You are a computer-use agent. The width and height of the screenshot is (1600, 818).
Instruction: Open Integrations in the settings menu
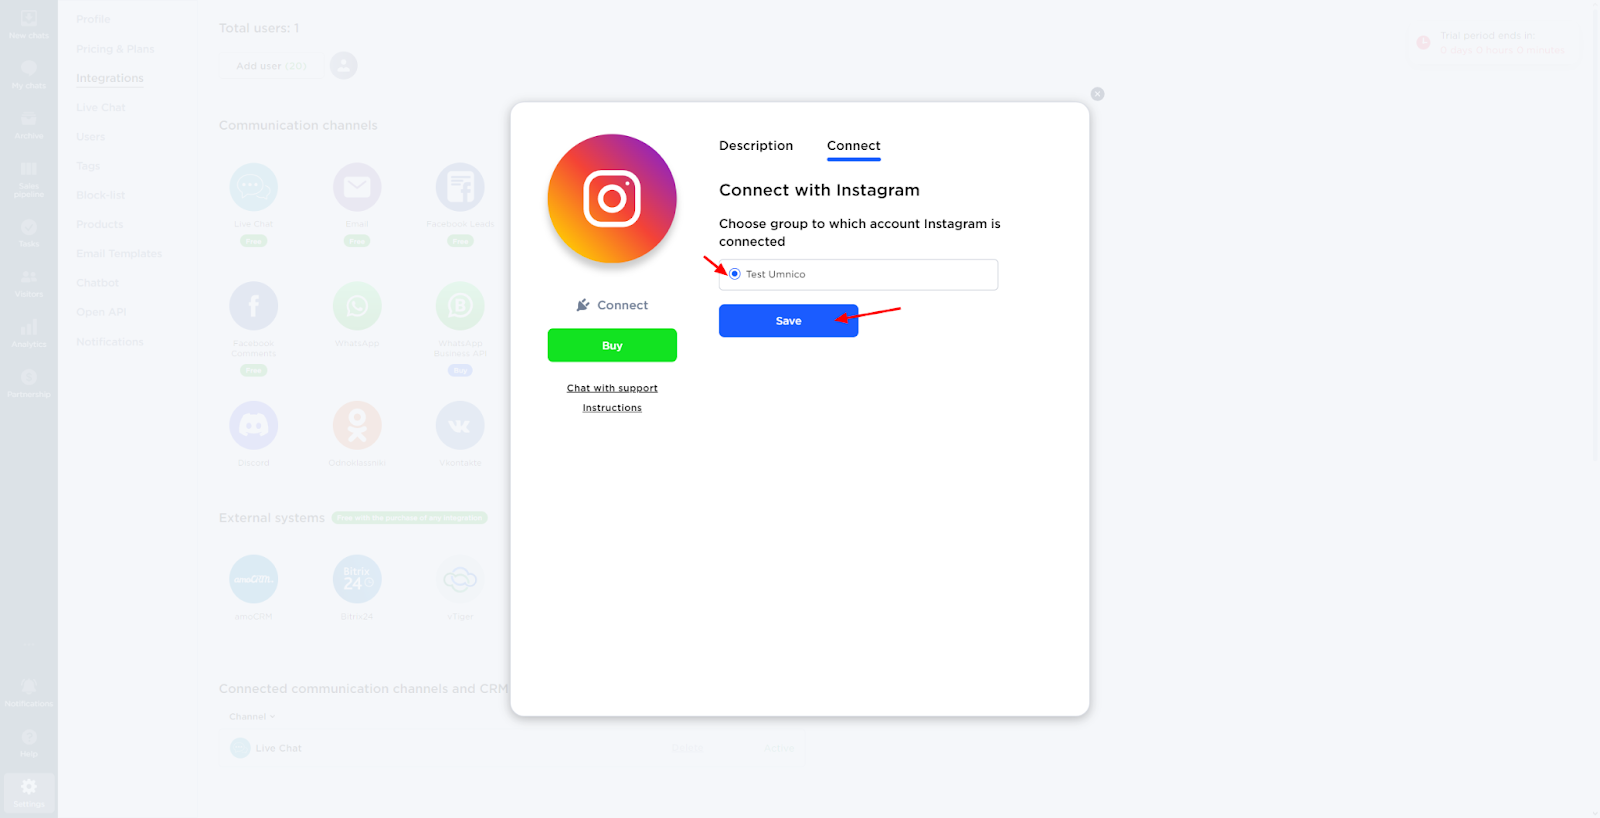click(110, 78)
